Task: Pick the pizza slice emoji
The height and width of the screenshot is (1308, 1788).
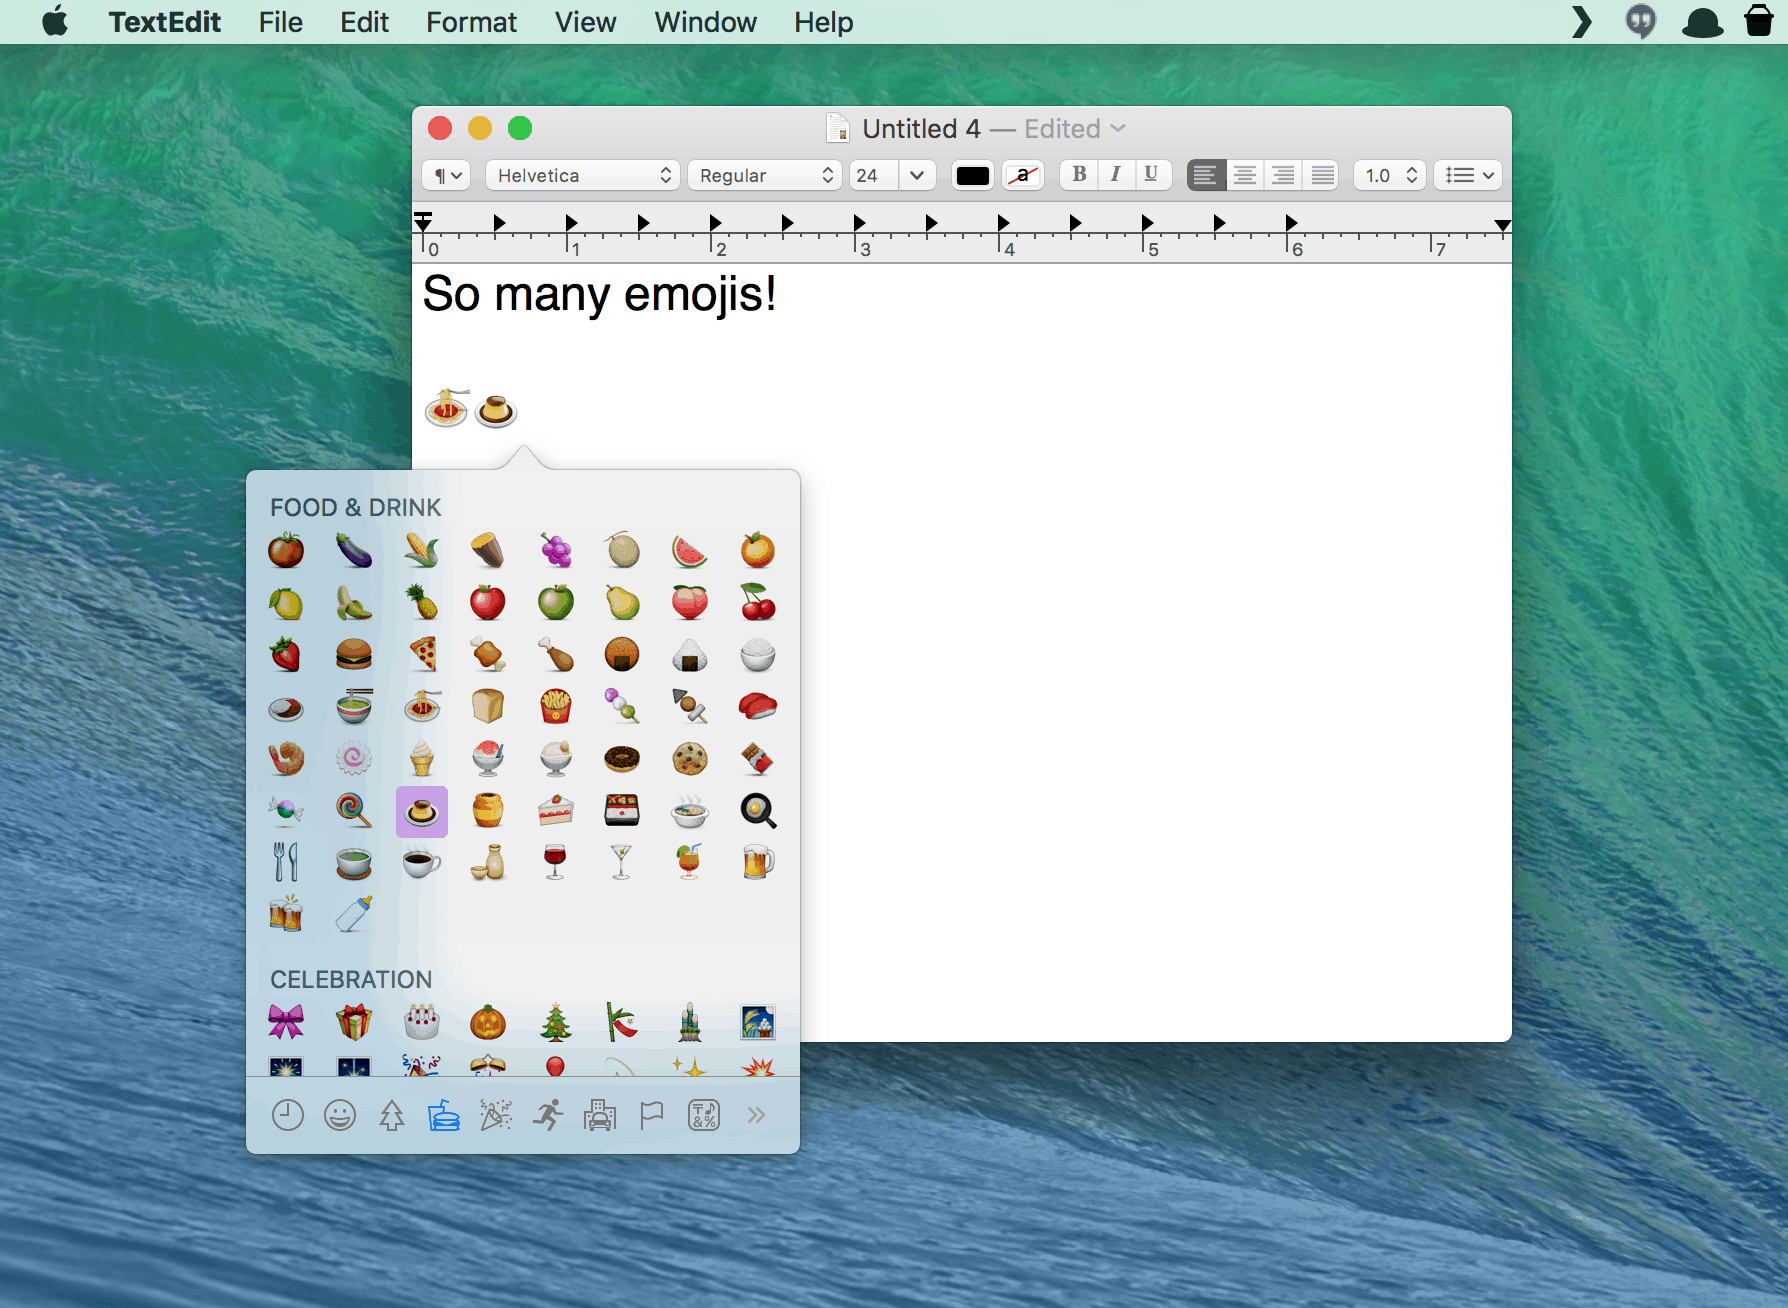Action: [x=422, y=655]
